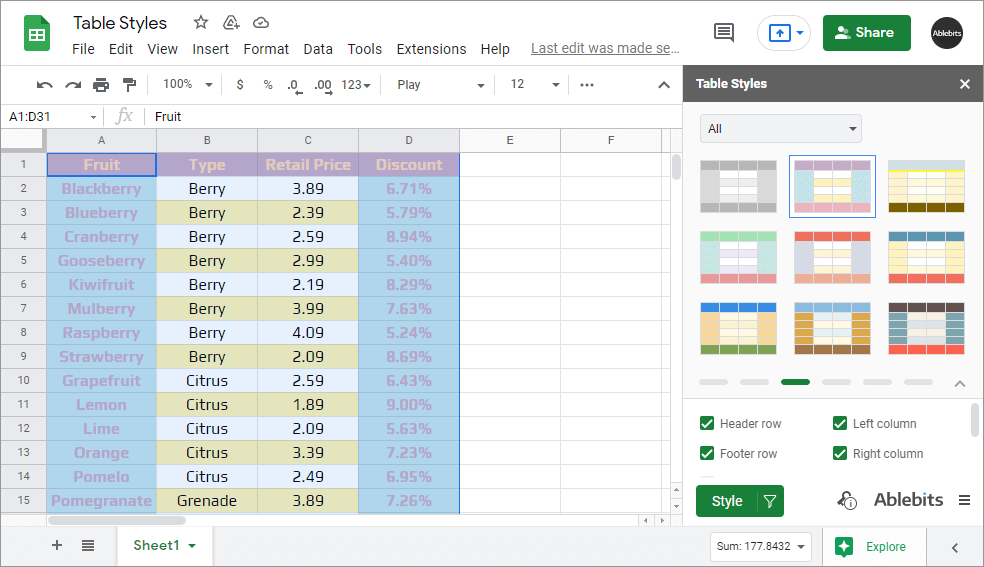Open more number formats 123 dropdown
Viewport: 984px width, 567px height.
point(356,85)
